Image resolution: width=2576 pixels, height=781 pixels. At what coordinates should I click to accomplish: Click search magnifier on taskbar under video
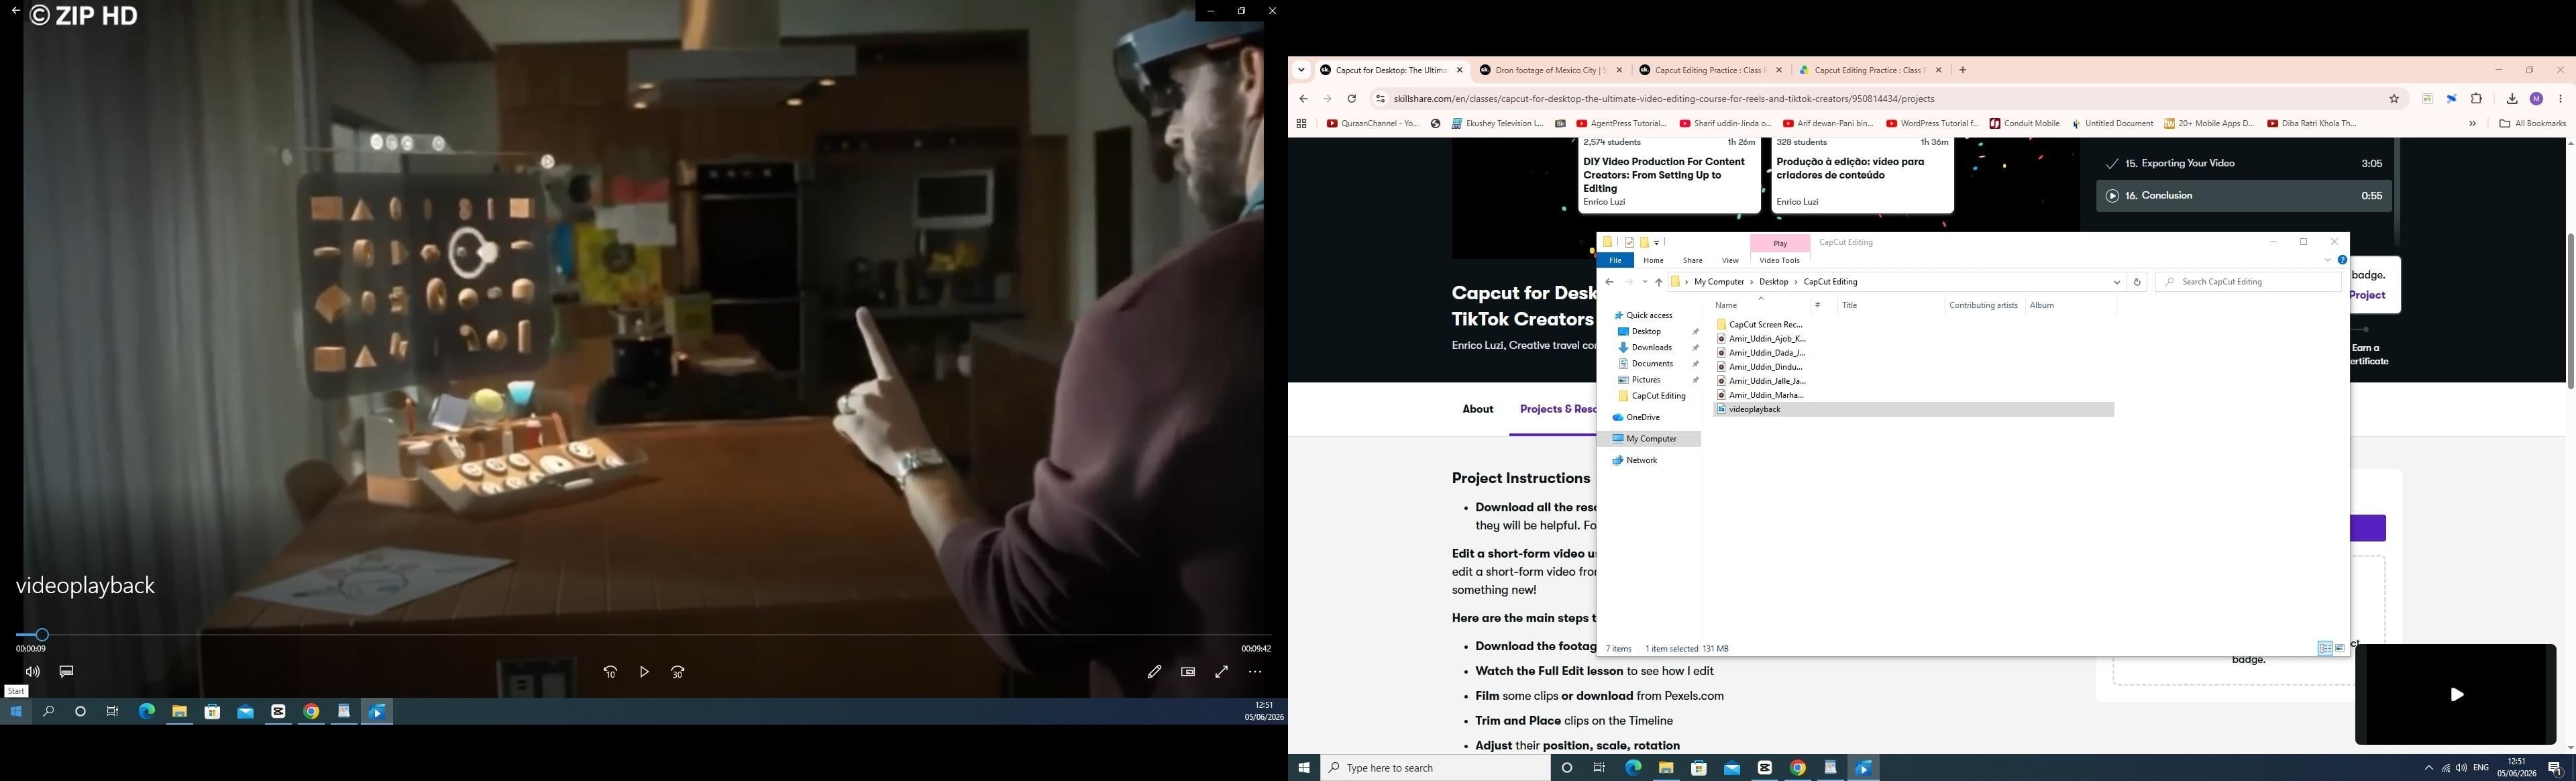coord(48,711)
